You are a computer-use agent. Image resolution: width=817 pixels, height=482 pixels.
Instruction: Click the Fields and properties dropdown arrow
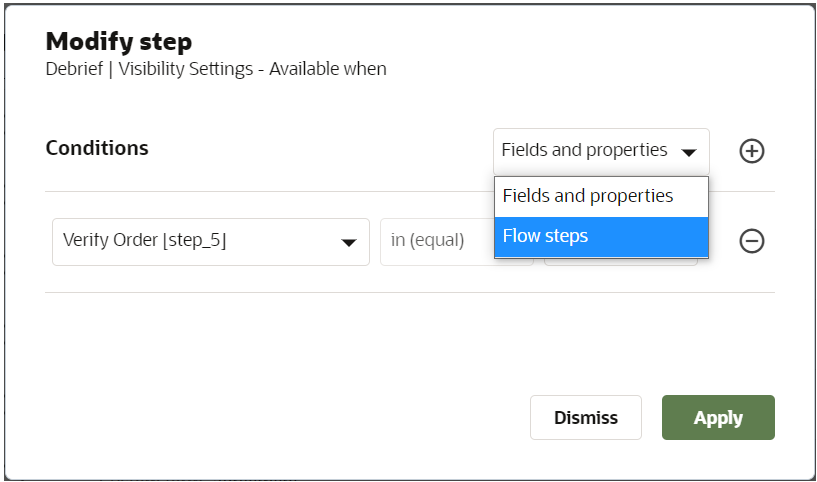[688, 152]
